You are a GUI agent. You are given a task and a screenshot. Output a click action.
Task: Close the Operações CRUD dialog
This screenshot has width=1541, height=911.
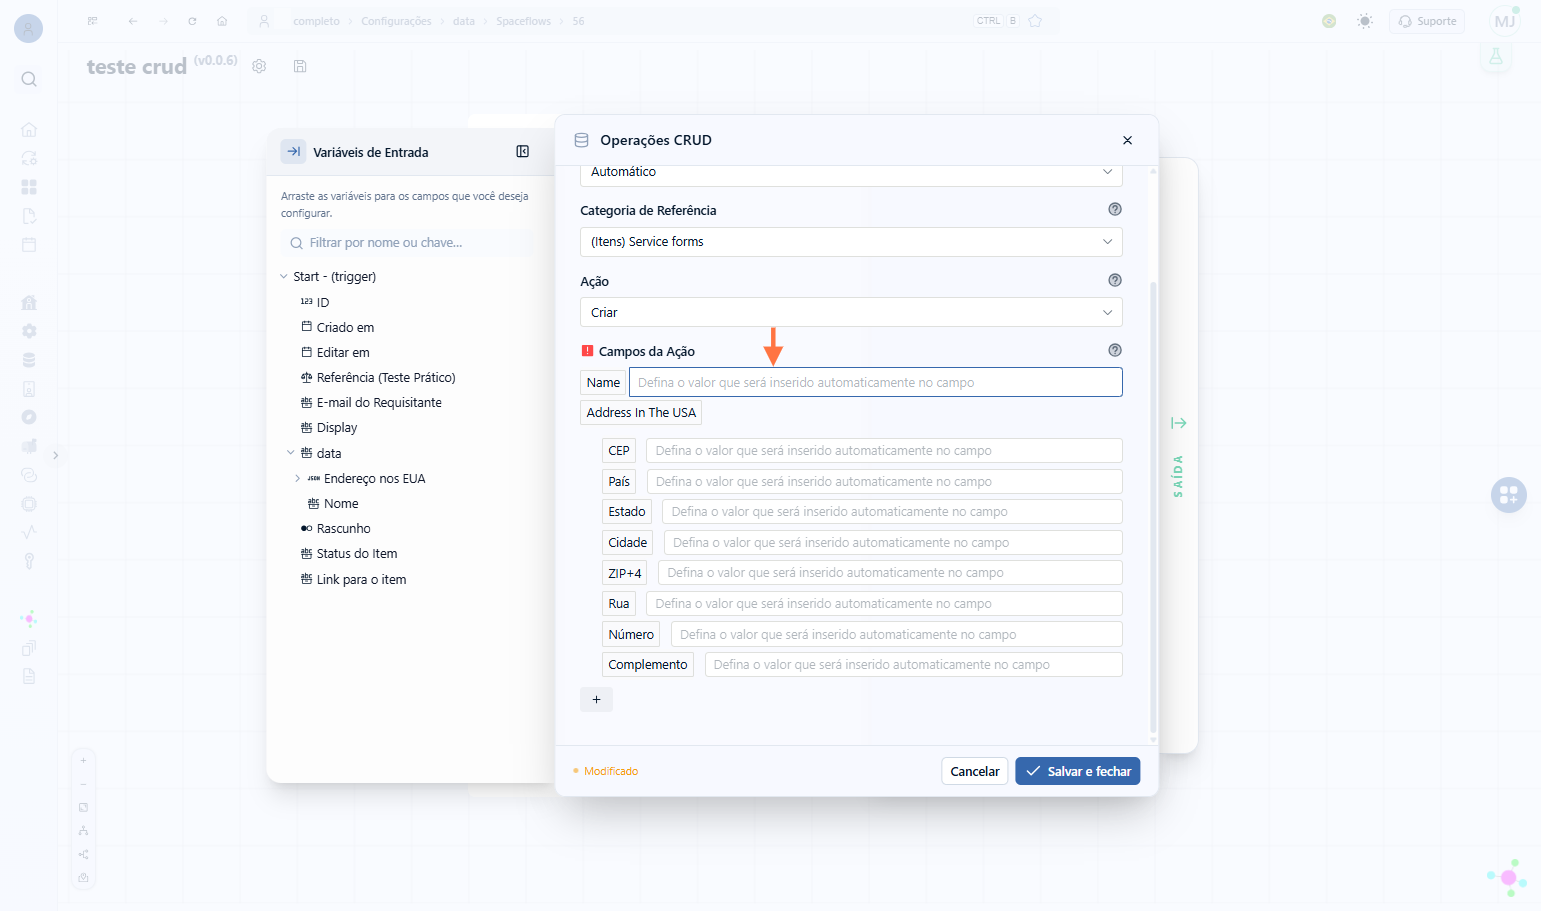point(1127,140)
